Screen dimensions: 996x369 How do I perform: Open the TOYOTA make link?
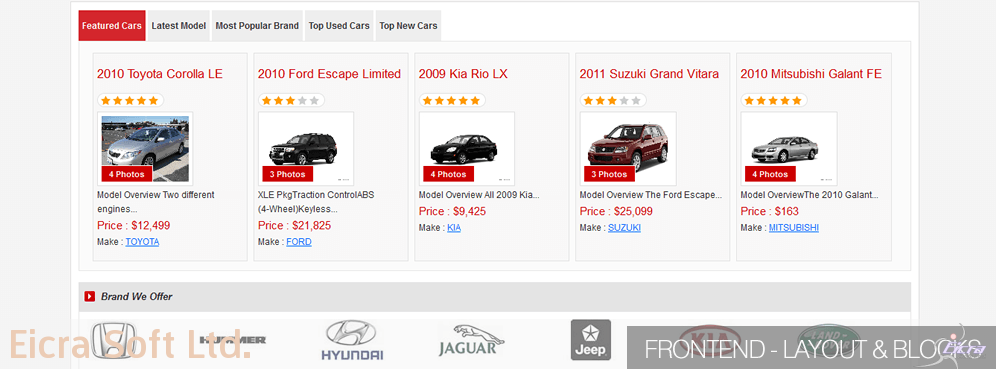pyautogui.click(x=142, y=242)
